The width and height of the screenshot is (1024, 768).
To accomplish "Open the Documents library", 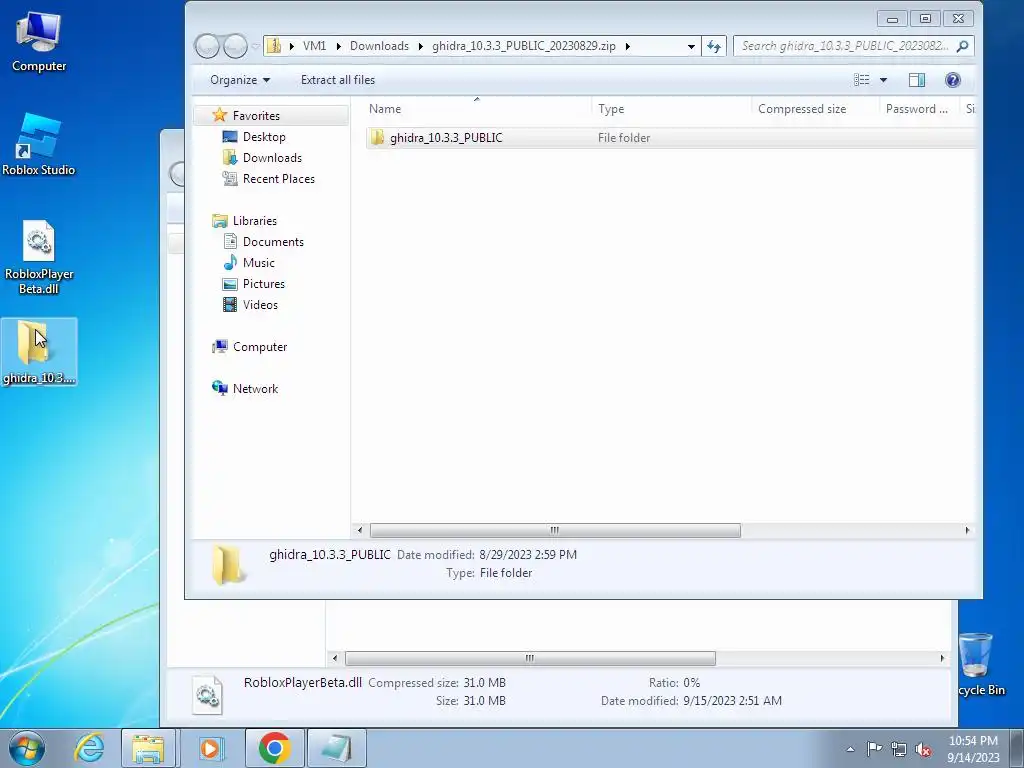I will pos(273,242).
